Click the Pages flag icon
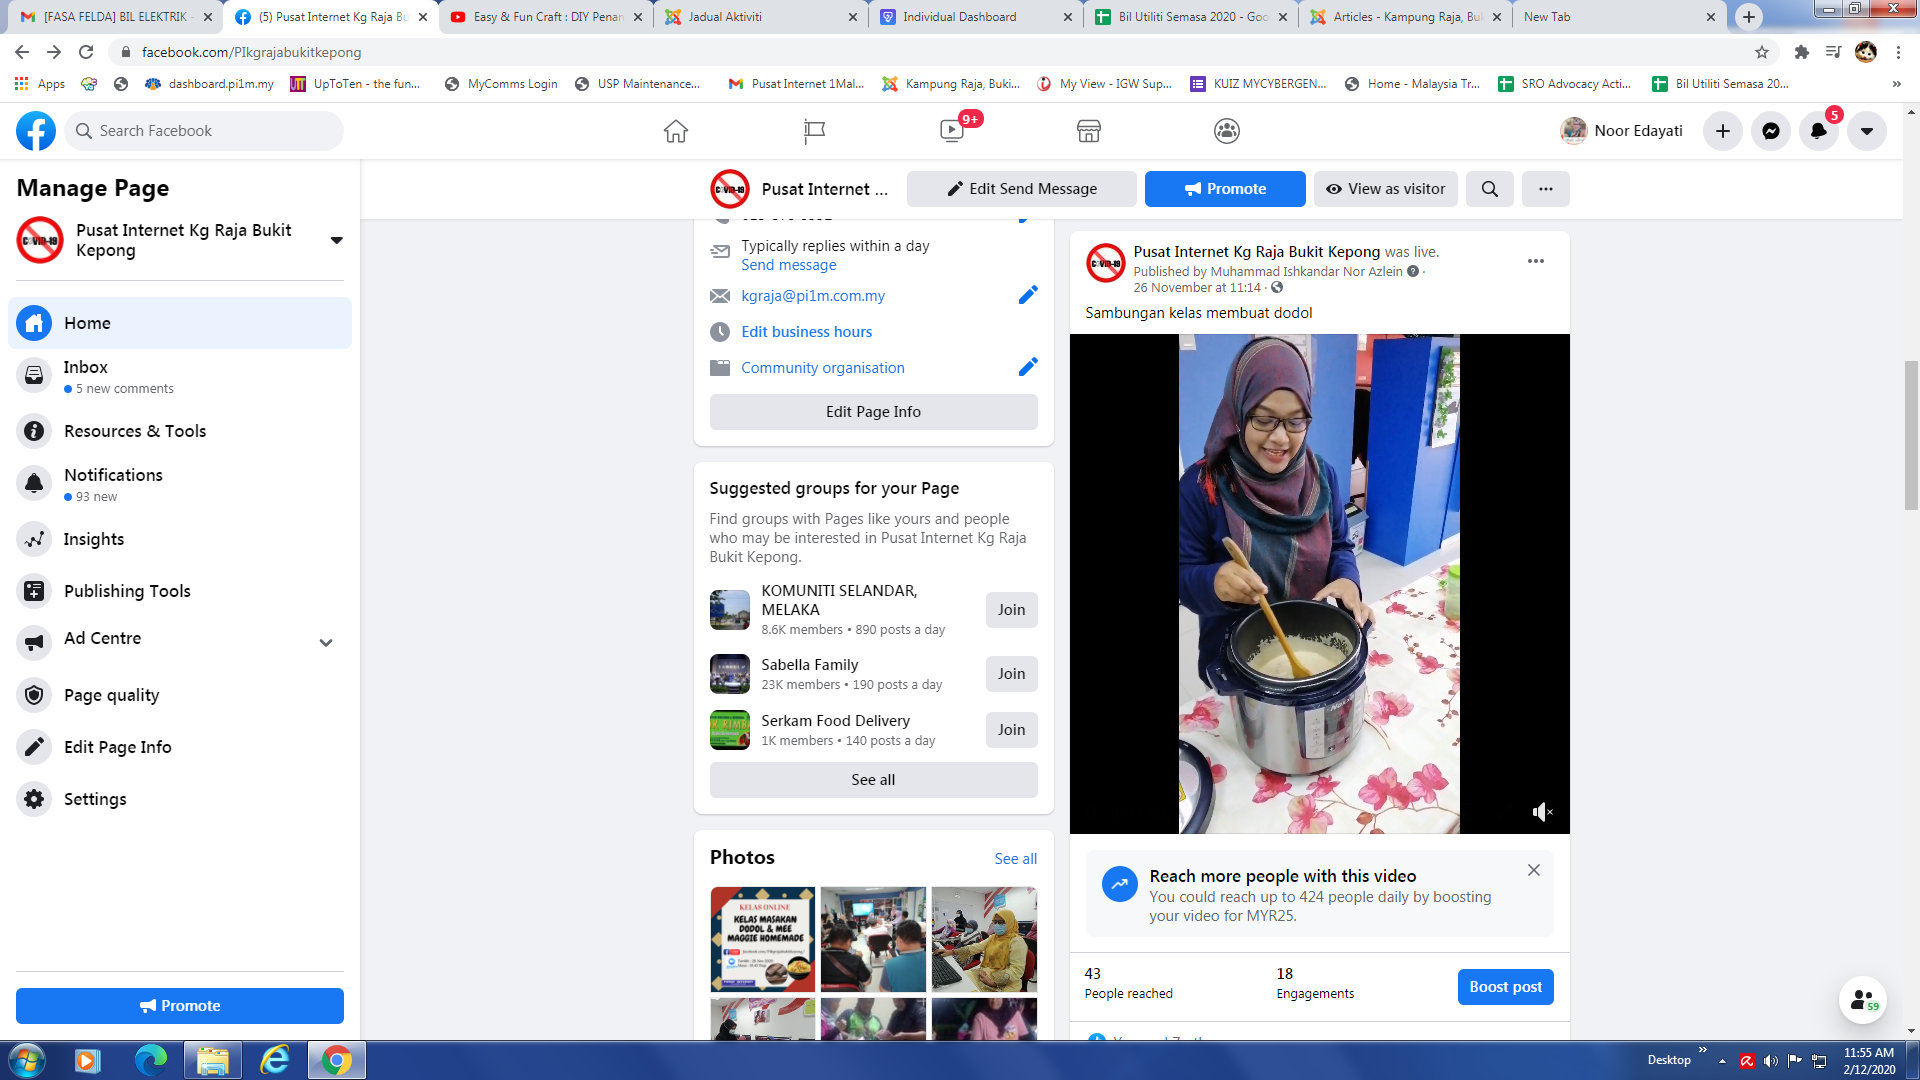The height and width of the screenshot is (1080, 1920). 814,131
